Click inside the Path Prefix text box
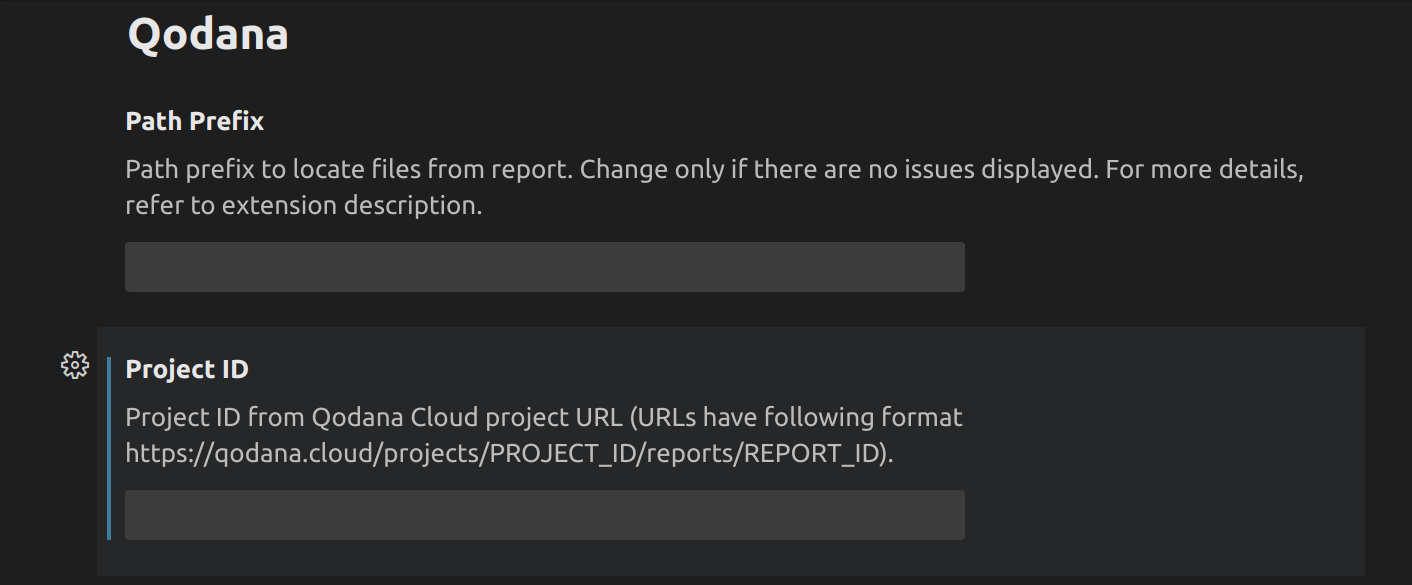The image size is (1412, 585). 544,267
